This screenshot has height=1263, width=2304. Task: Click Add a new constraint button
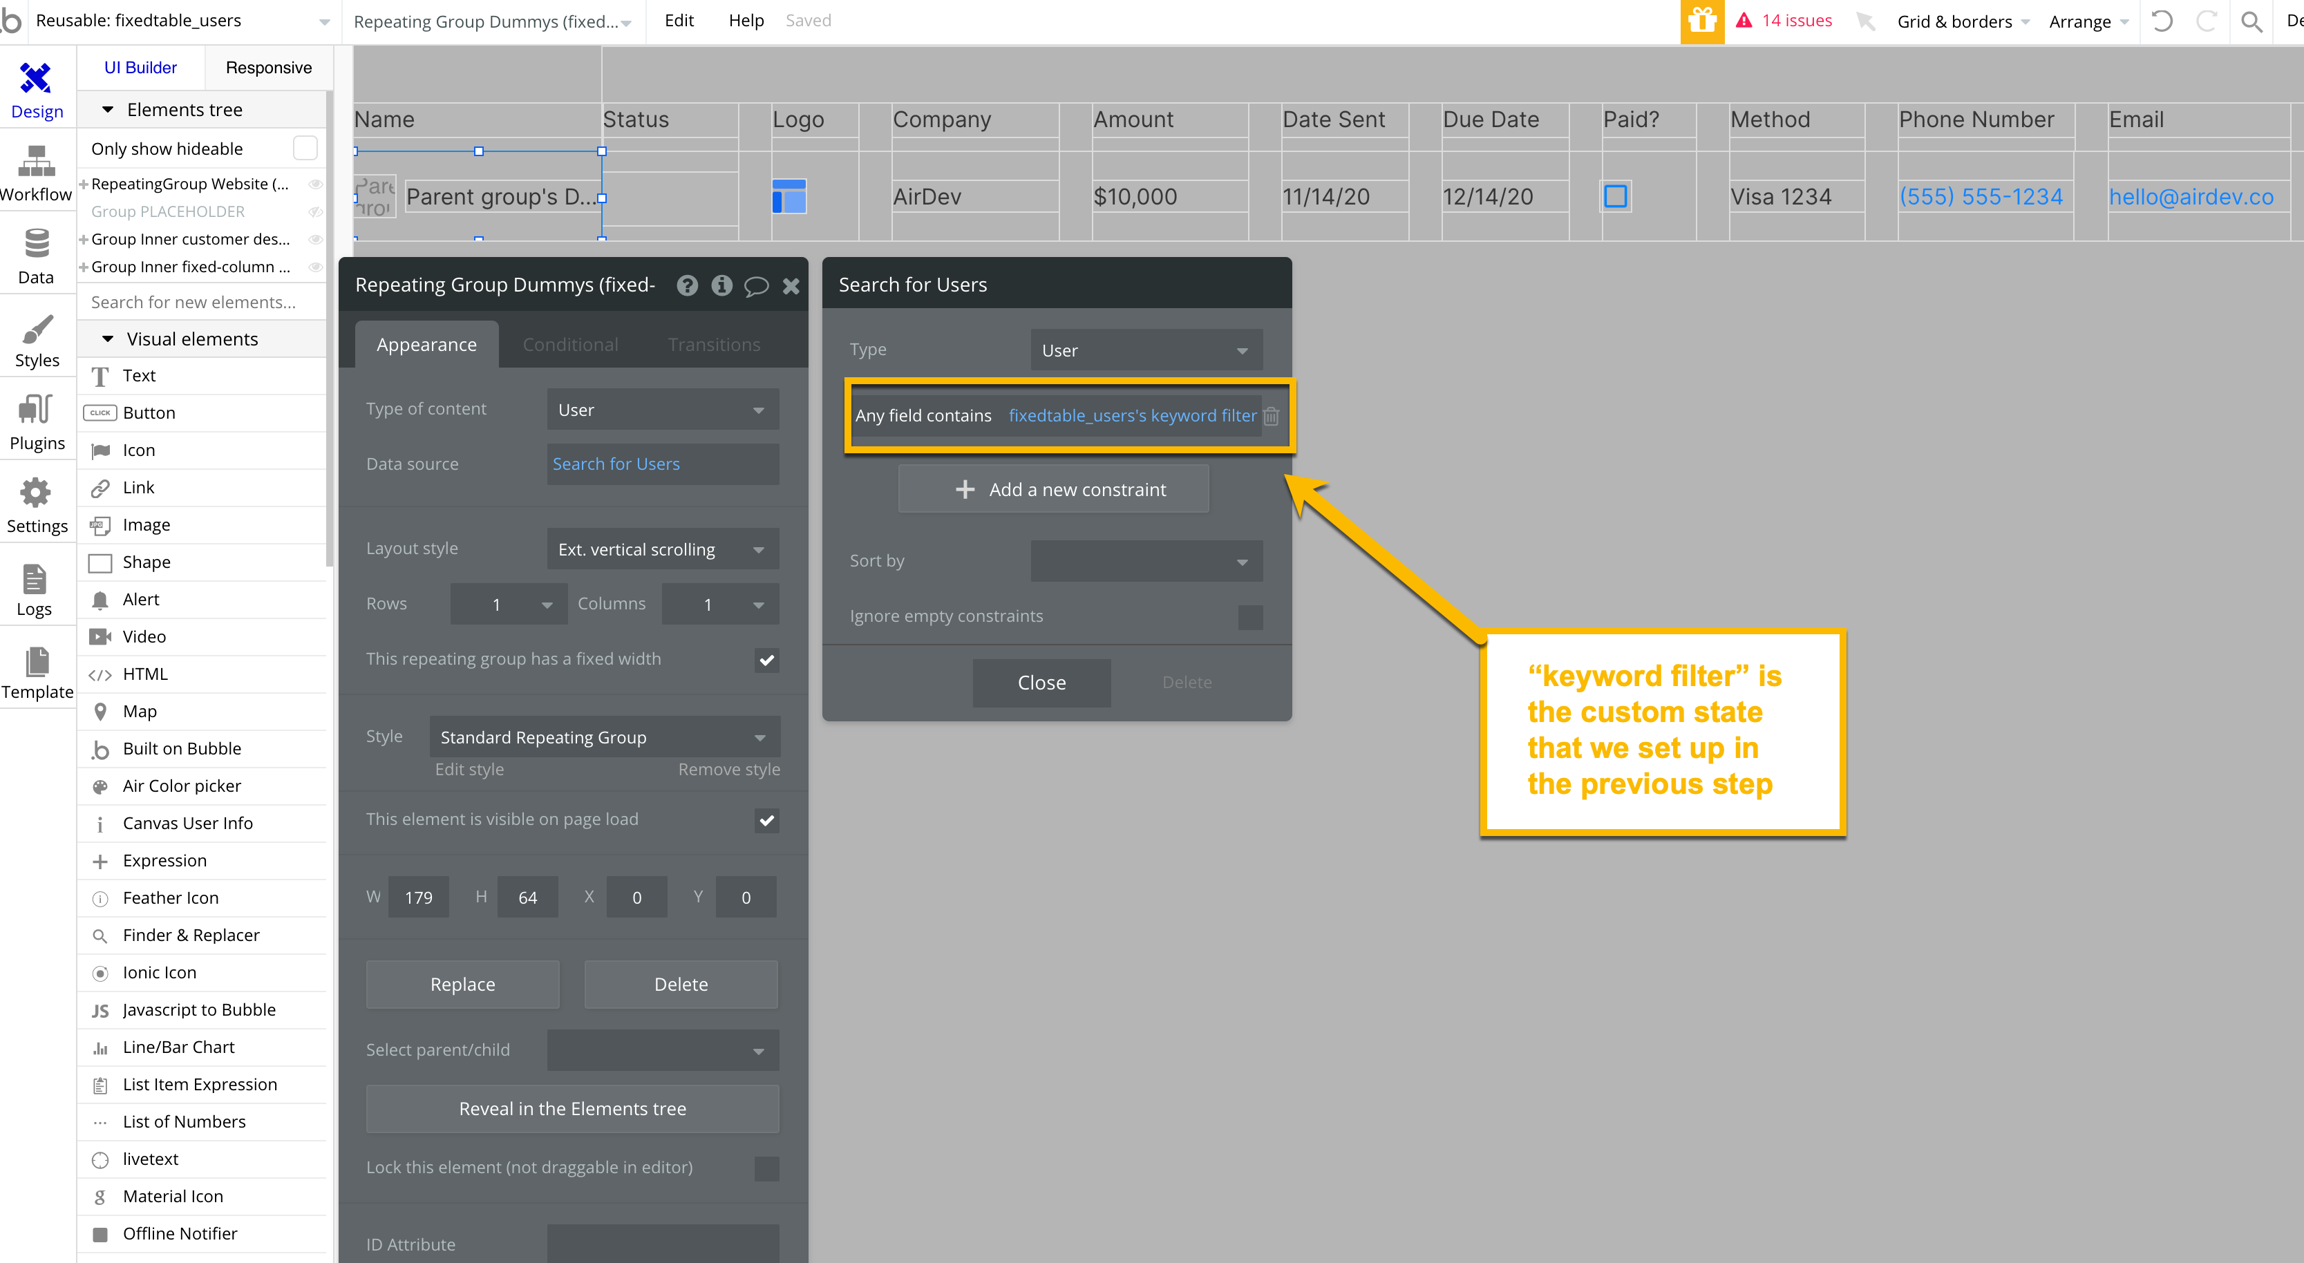coord(1053,489)
